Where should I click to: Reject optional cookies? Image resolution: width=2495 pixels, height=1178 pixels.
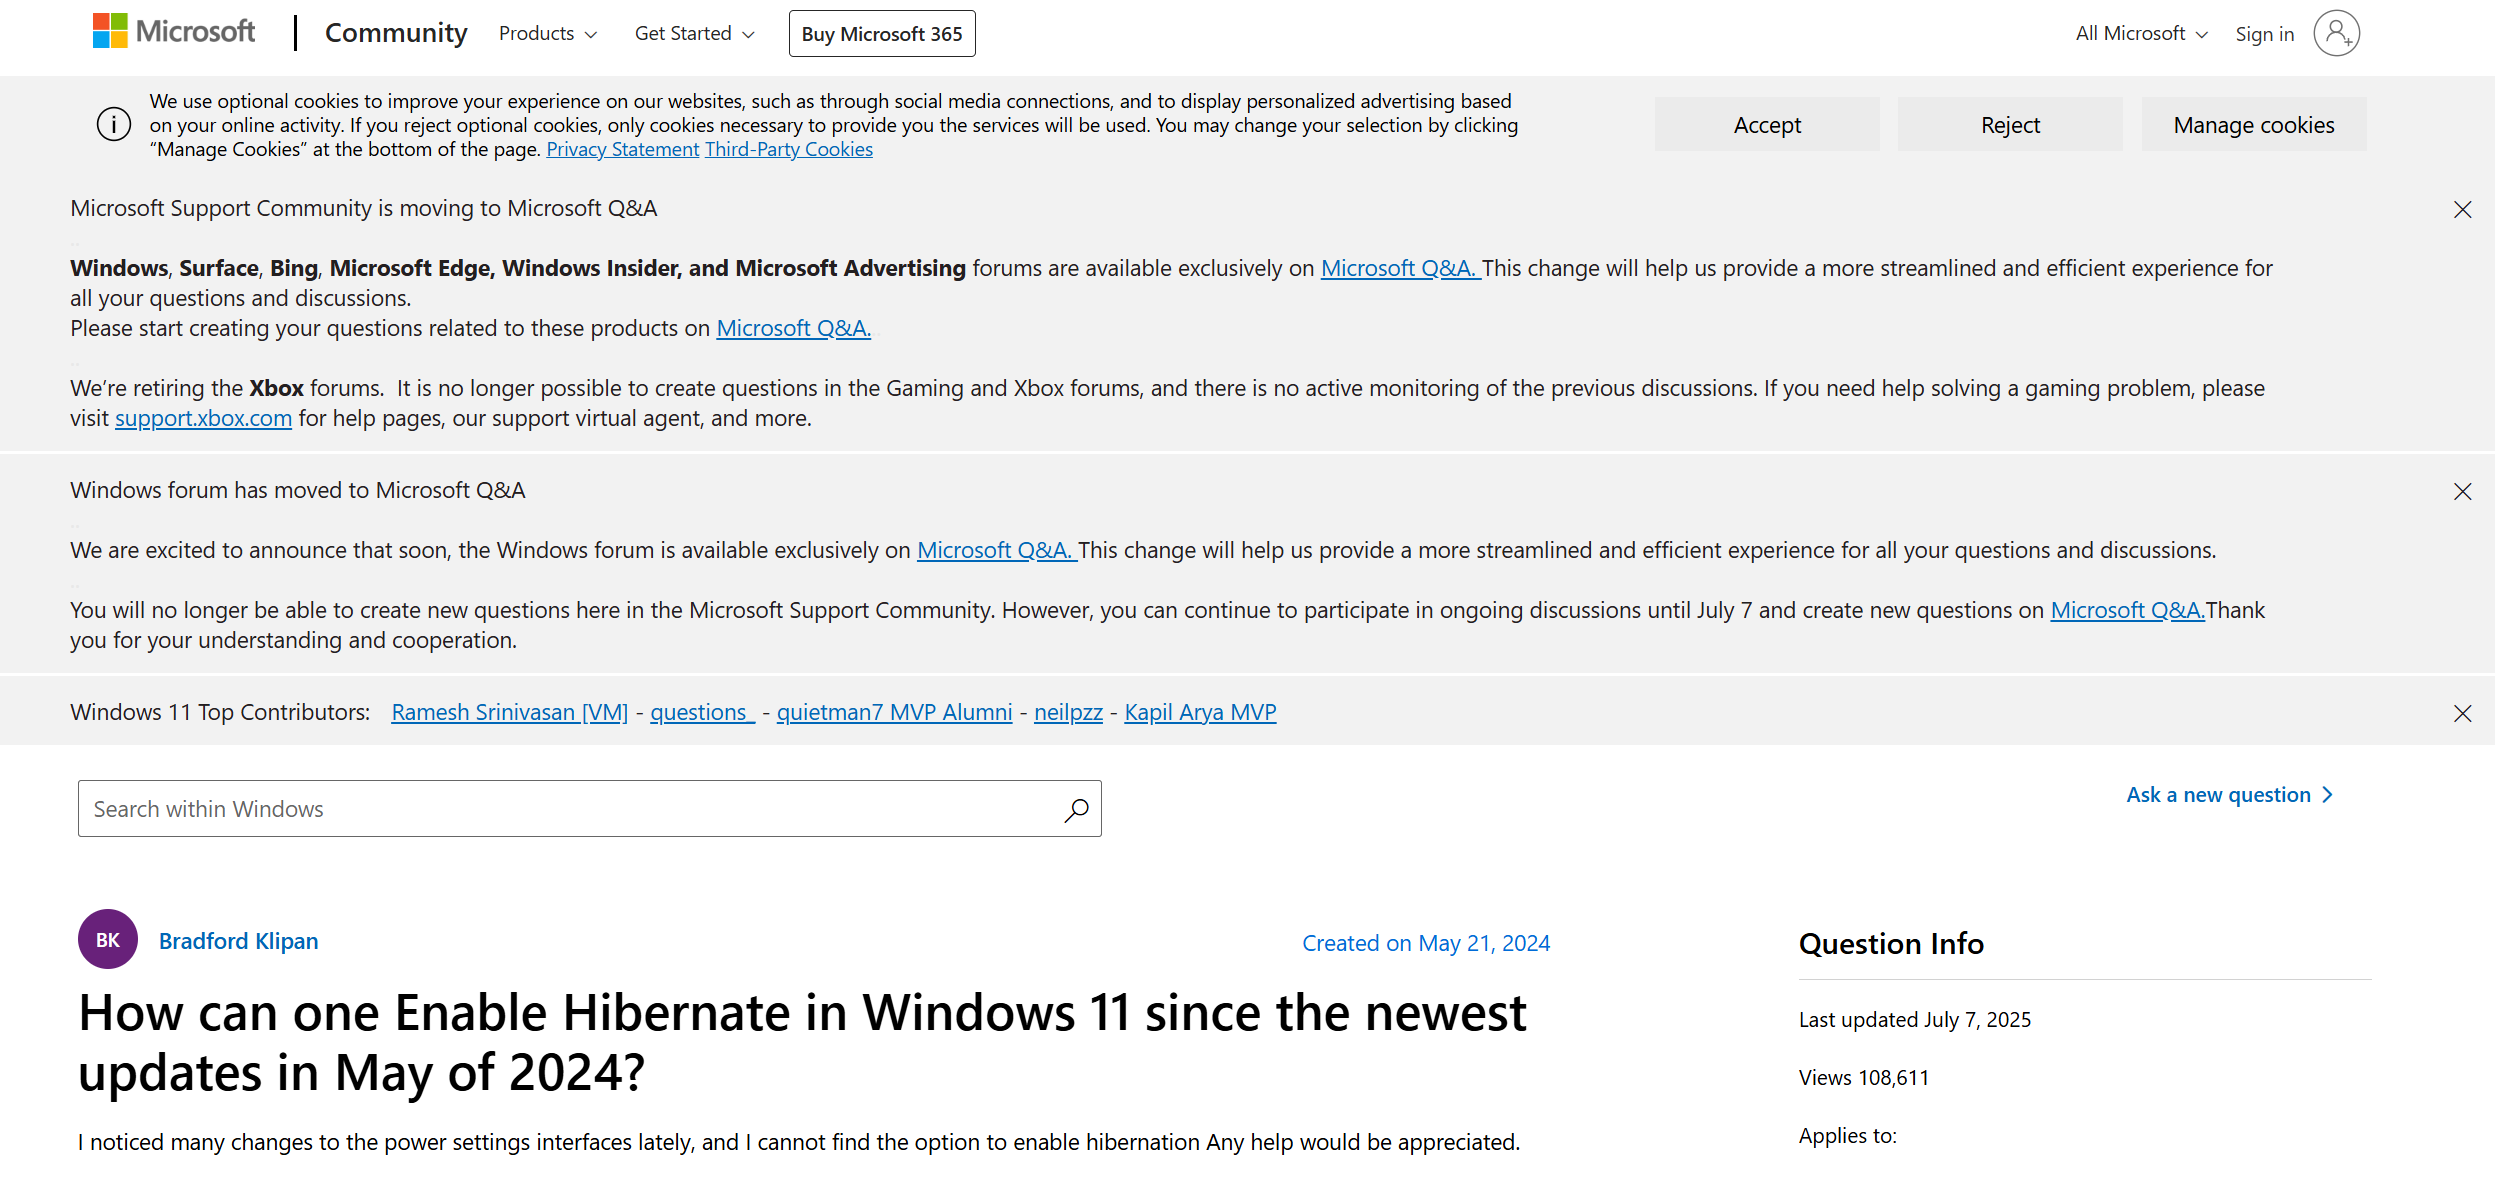2010,125
